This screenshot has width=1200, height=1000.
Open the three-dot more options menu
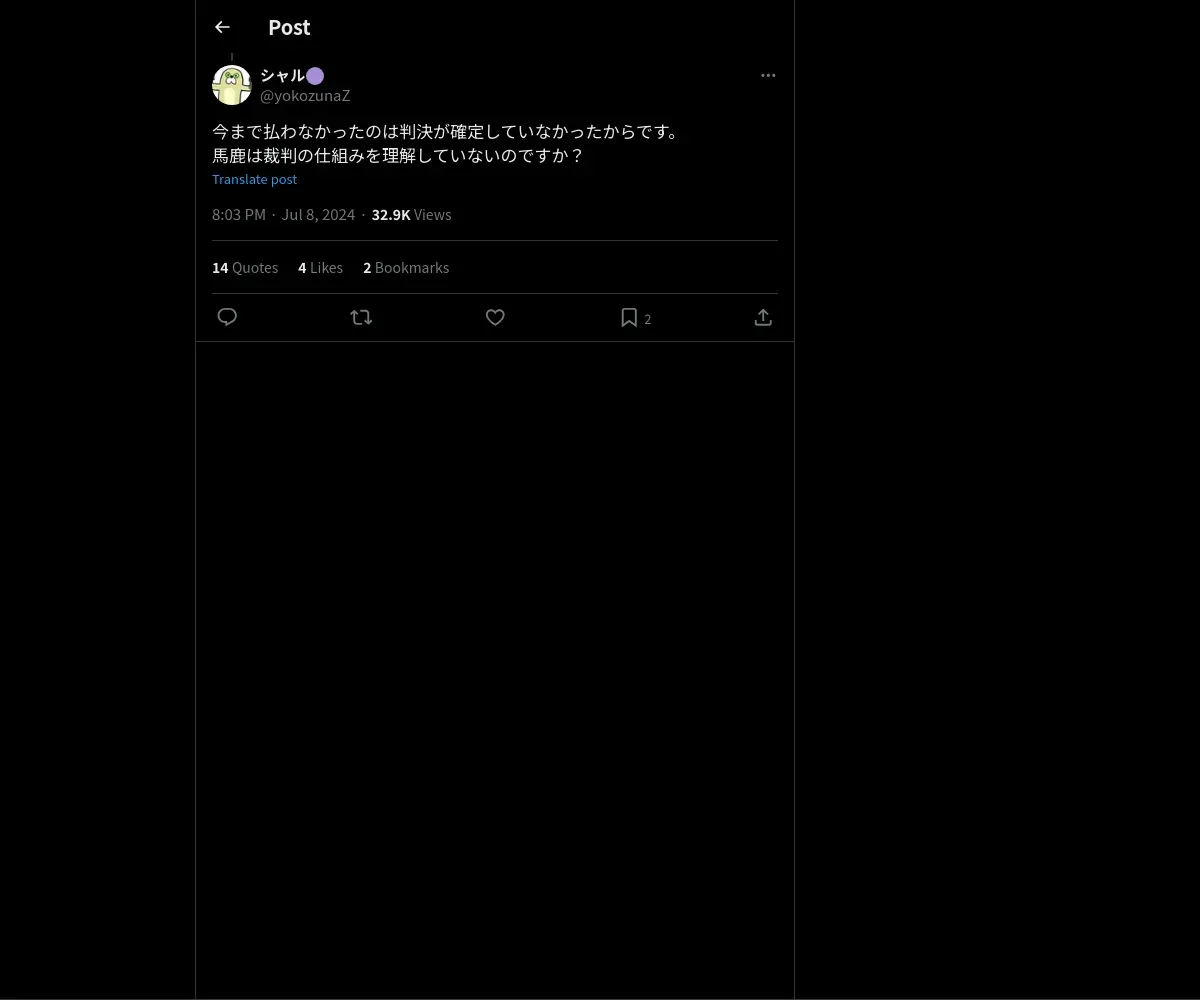768,75
